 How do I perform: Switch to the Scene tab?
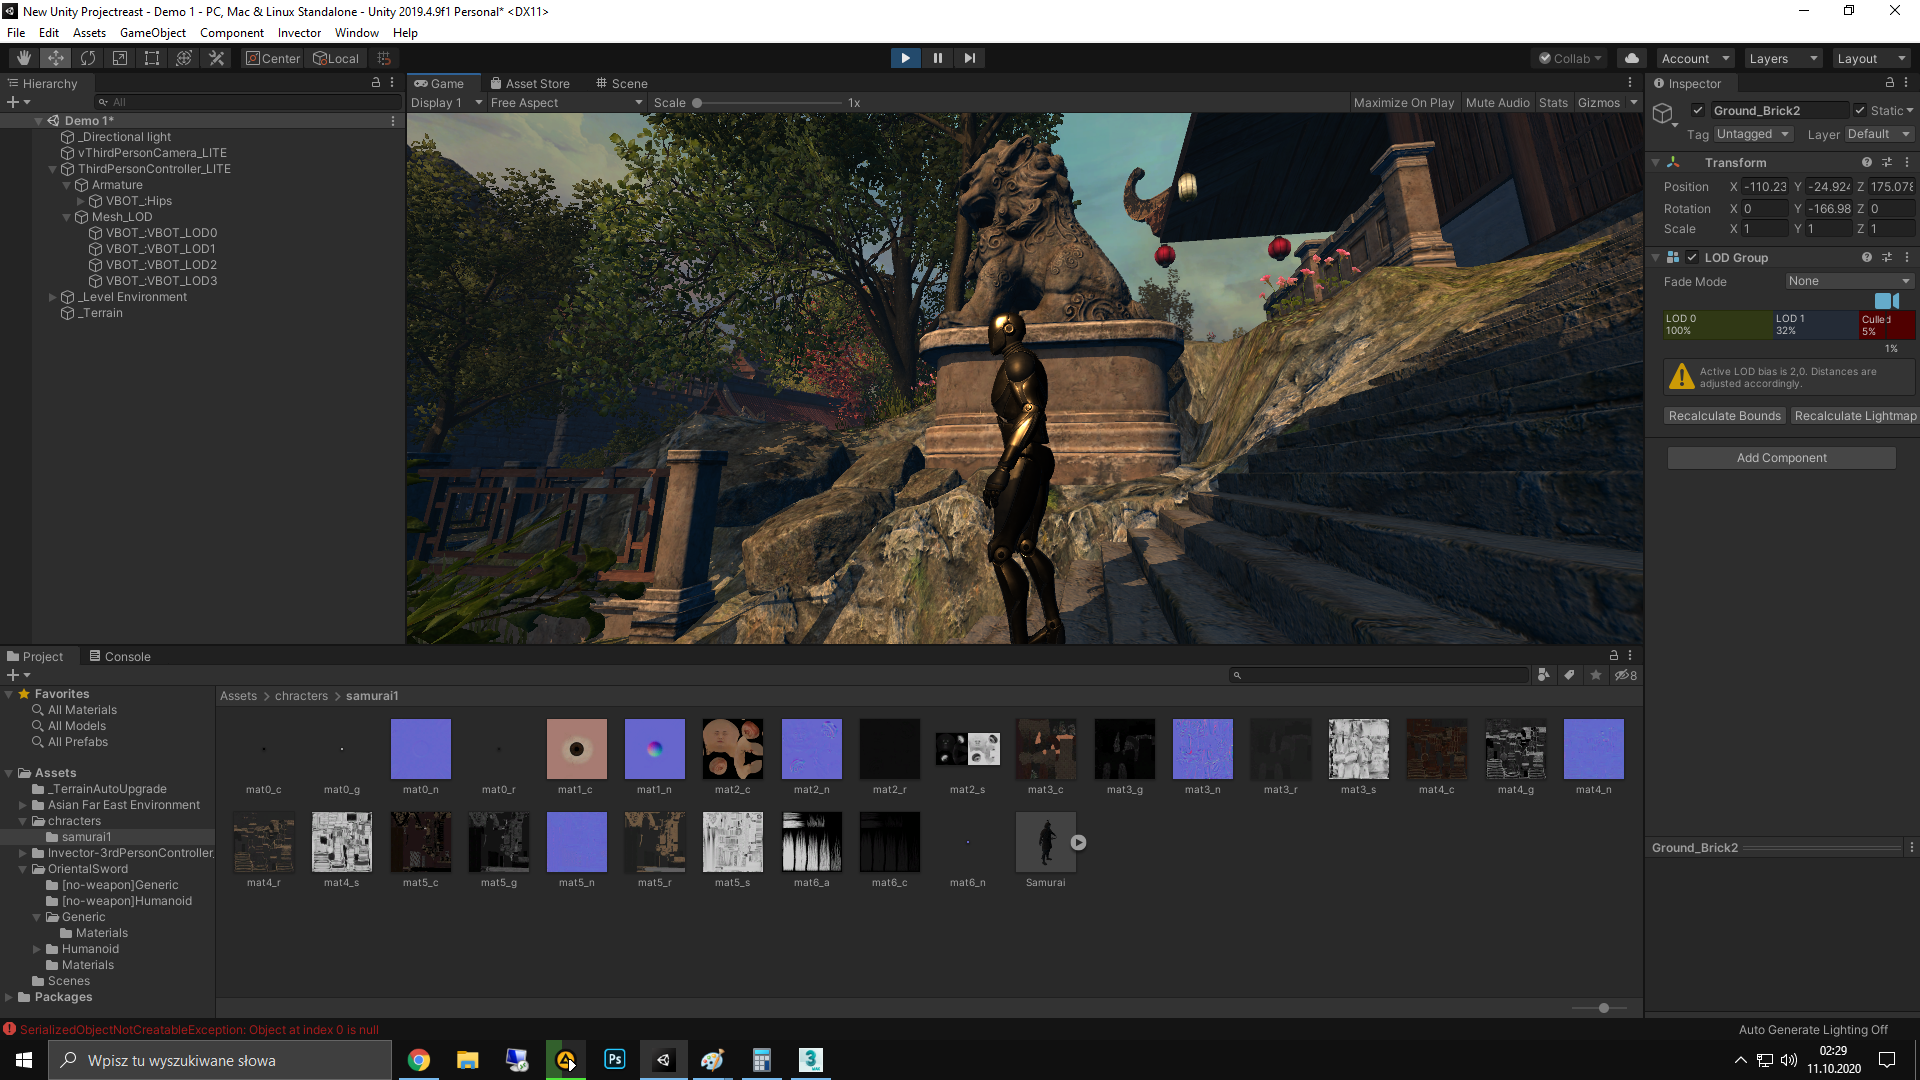[621, 83]
